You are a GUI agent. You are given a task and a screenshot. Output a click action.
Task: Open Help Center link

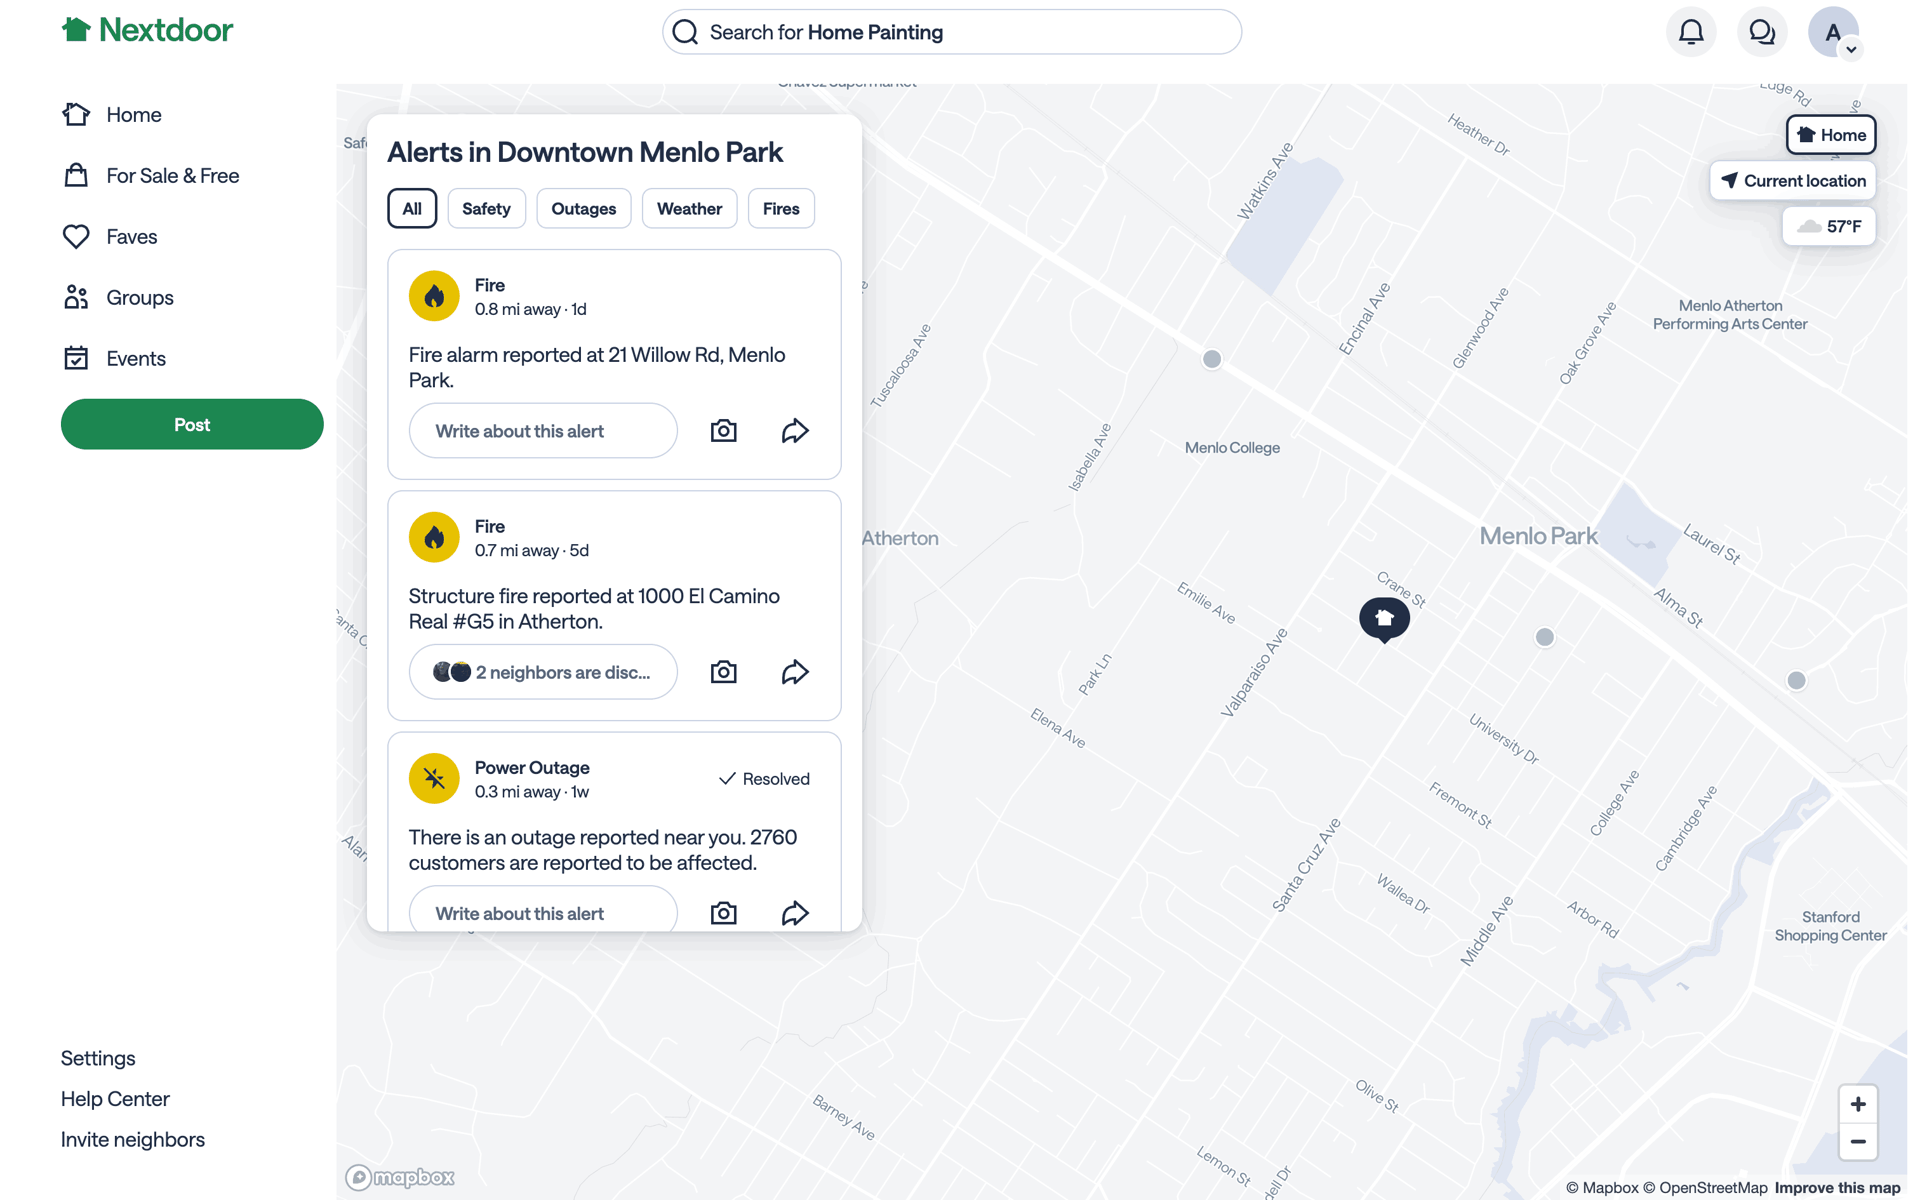[115, 1099]
